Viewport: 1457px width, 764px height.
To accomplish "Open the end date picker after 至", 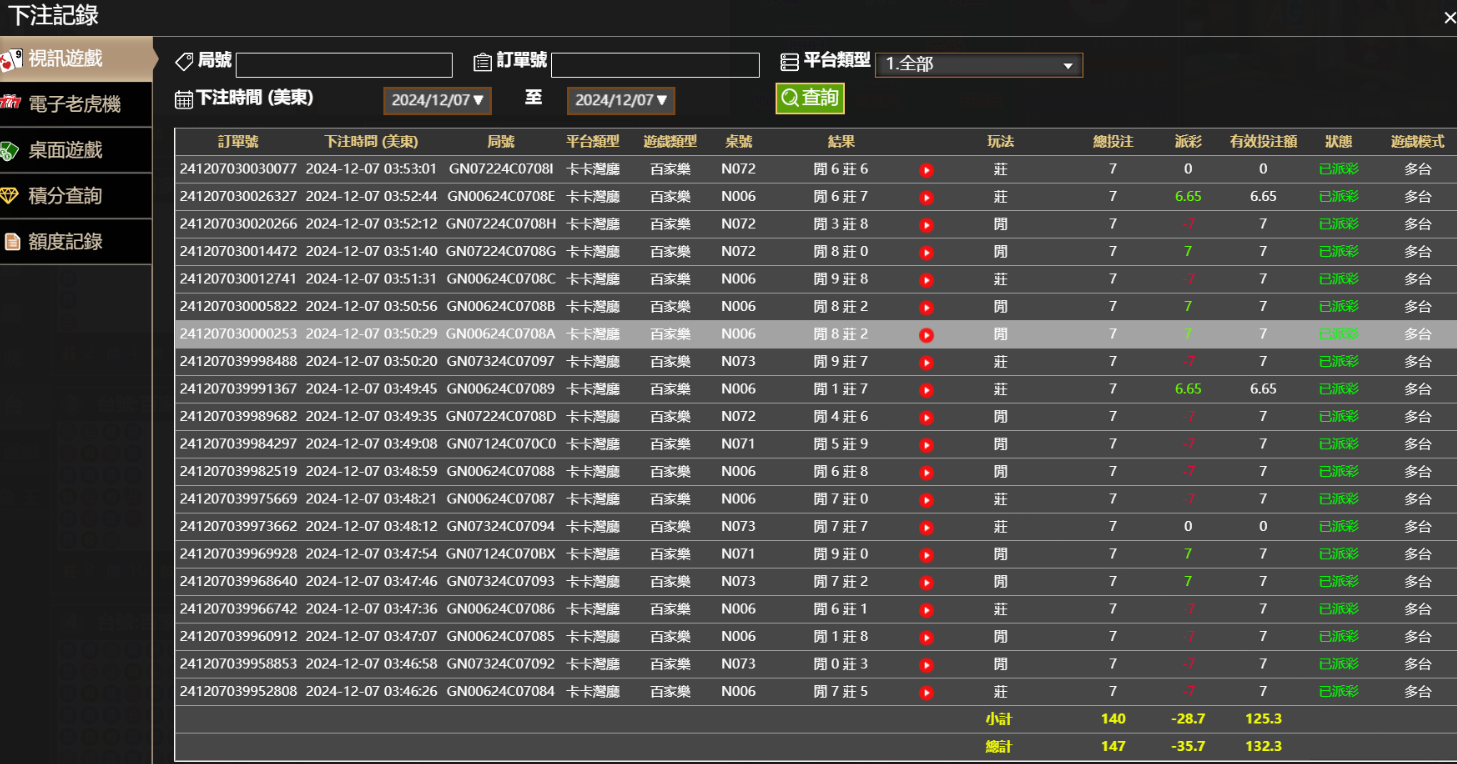I will point(620,101).
